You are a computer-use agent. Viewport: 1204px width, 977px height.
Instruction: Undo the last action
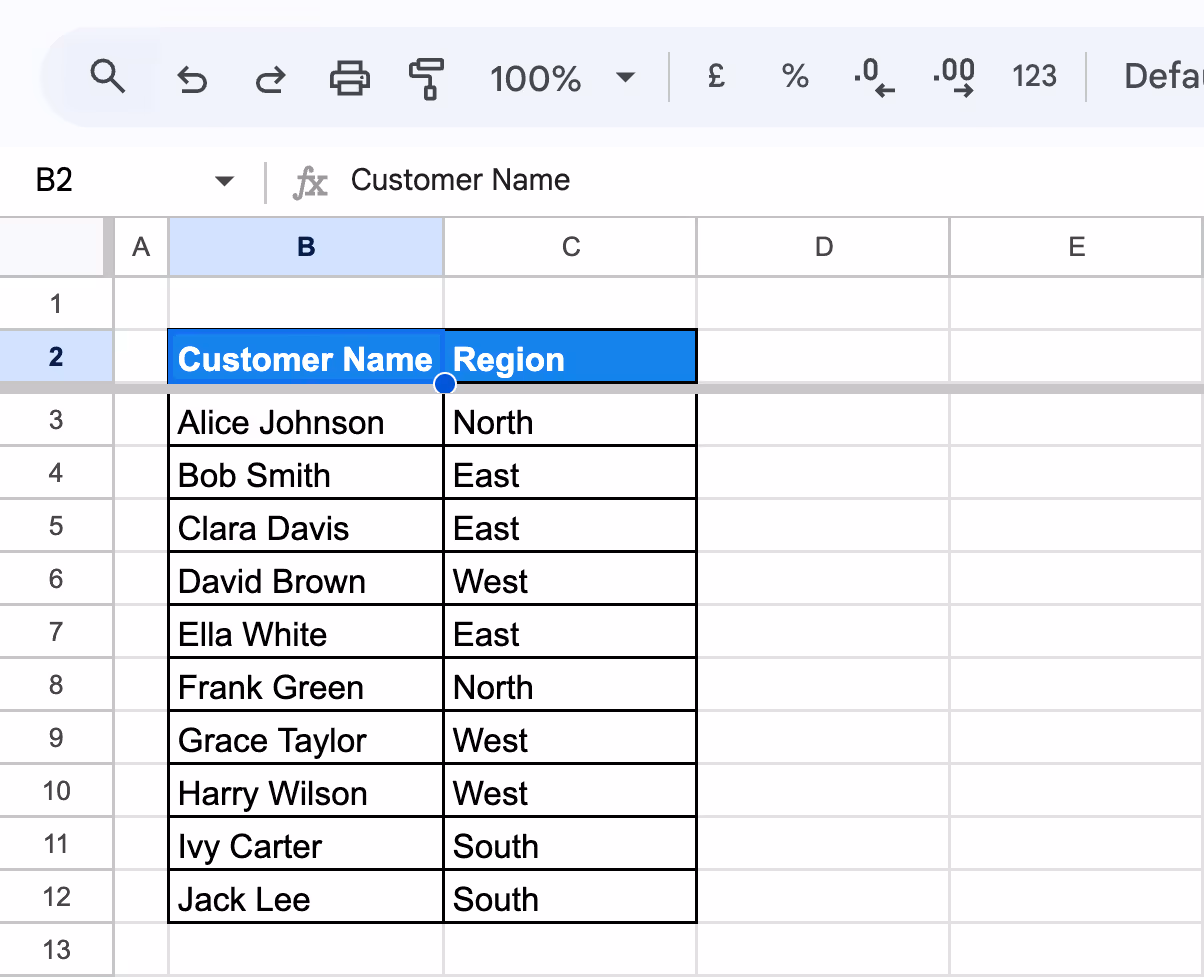[x=191, y=76]
